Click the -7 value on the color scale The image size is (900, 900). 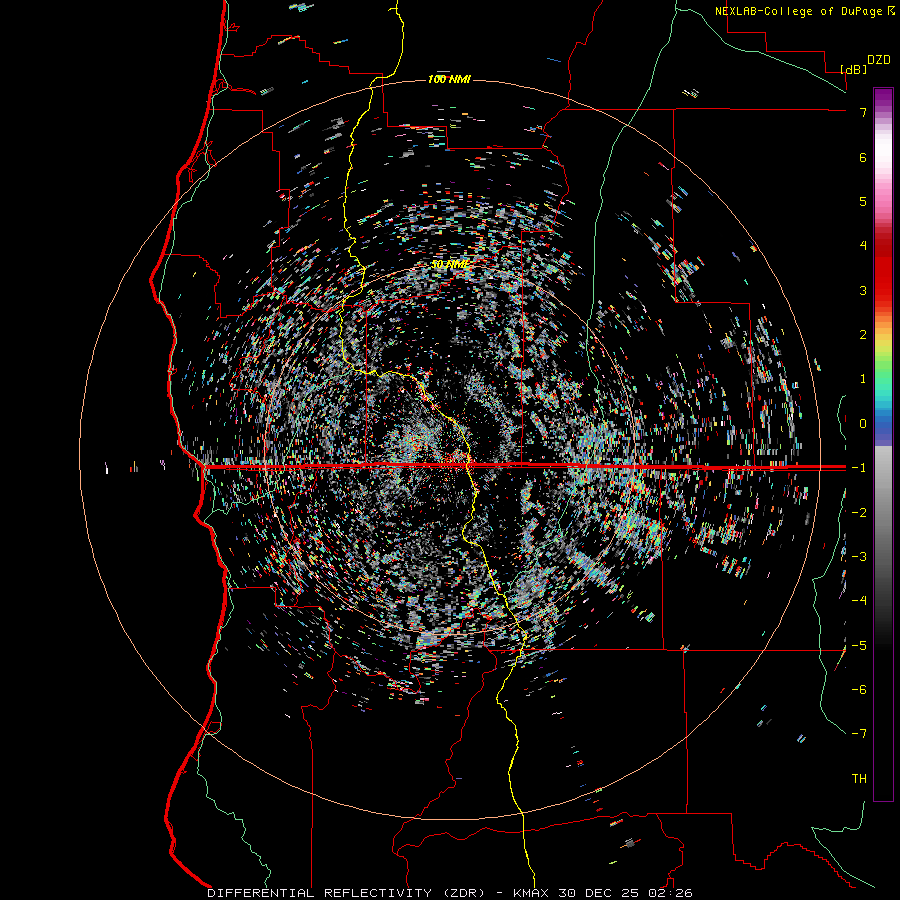(x=859, y=734)
